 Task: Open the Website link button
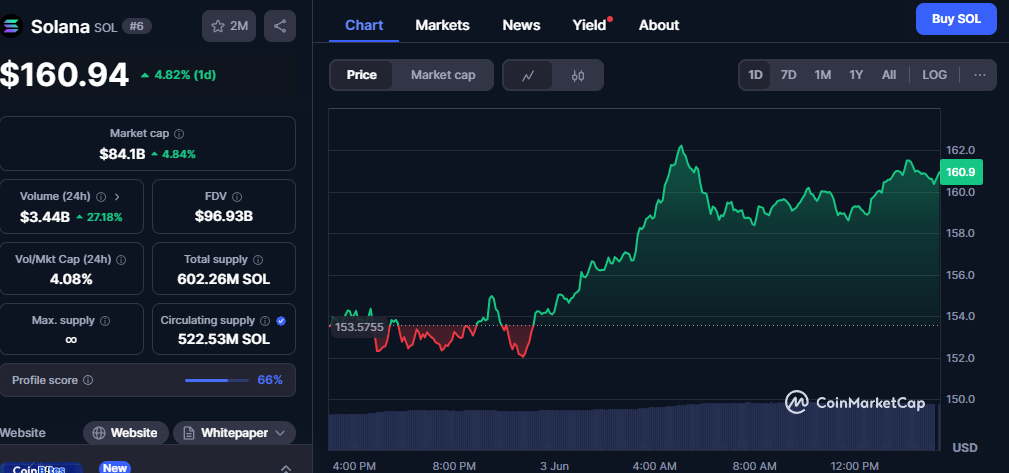(x=126, y=433)
